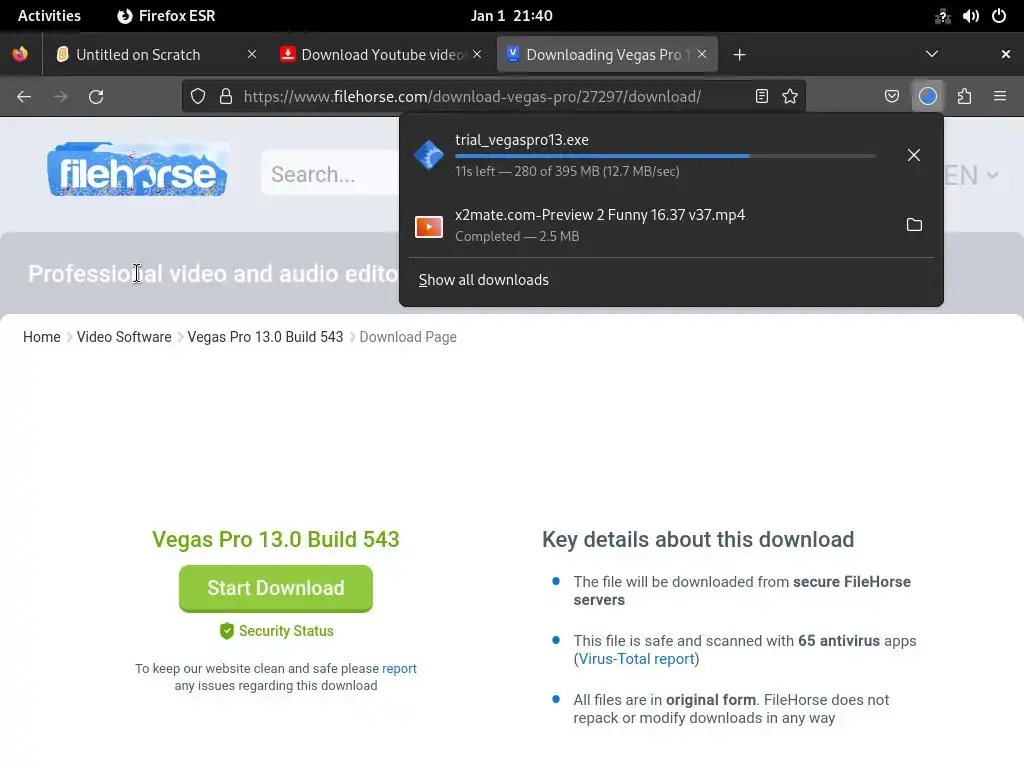Viewport: 1024px width, 768px height.
Task: Expand the list all tabs chevron
Action: pyautogui.click(x=932, y=54)
